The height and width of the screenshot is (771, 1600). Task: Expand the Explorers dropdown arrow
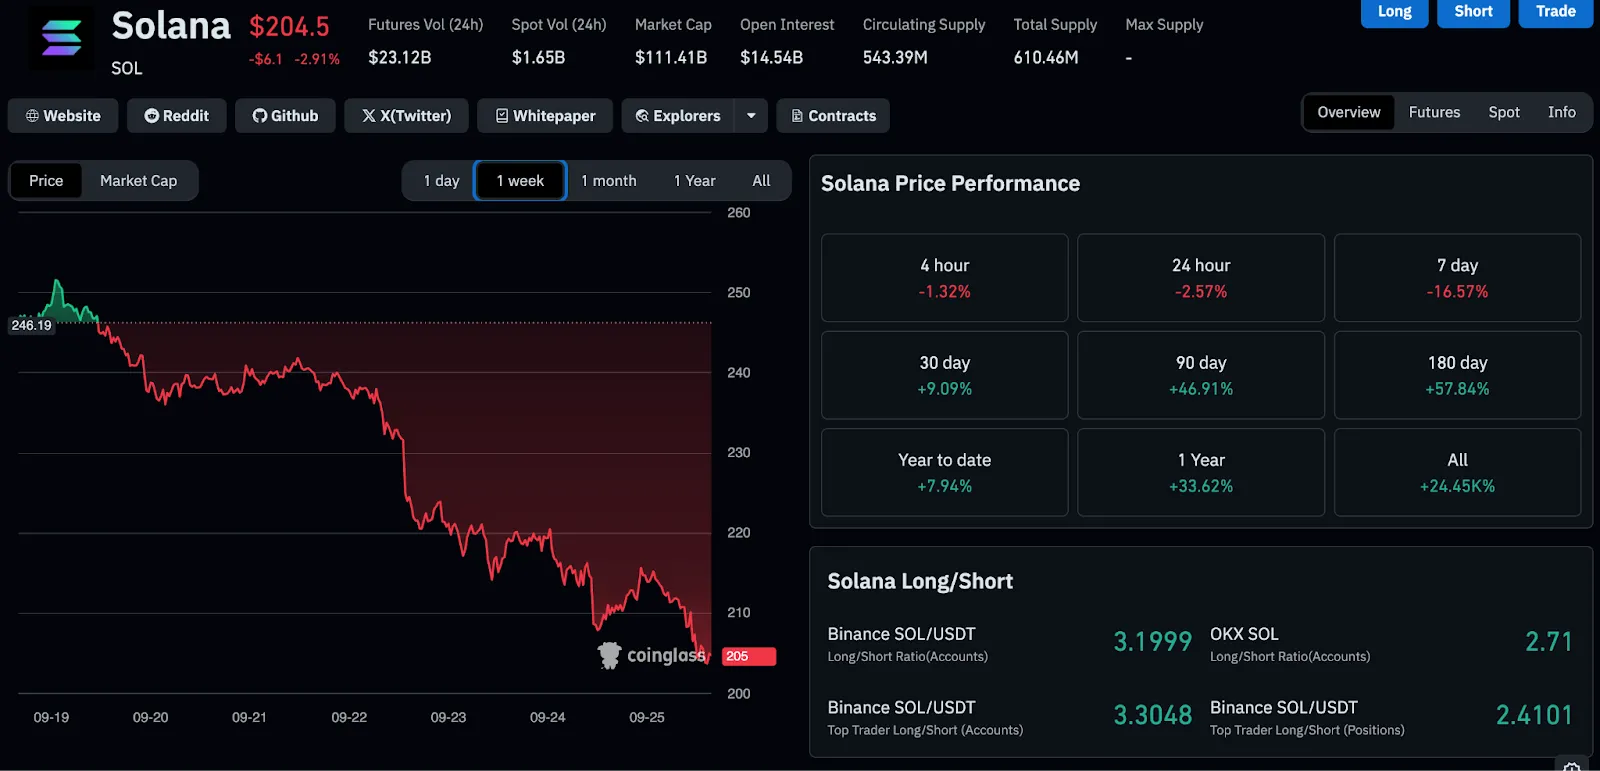pos(751,116)
